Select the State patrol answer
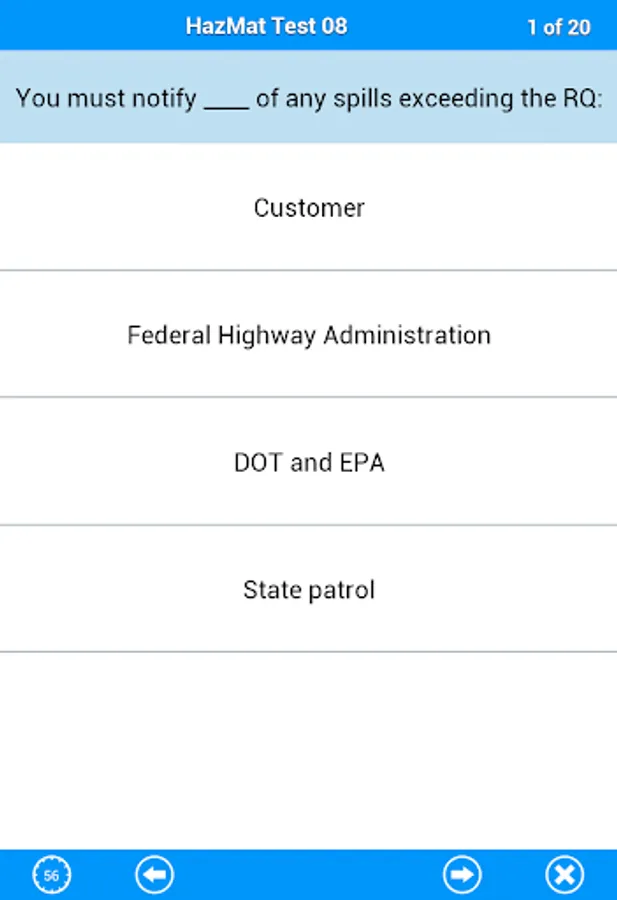The width and height of the screenshot is (617, 900). [x=308, y=589]
